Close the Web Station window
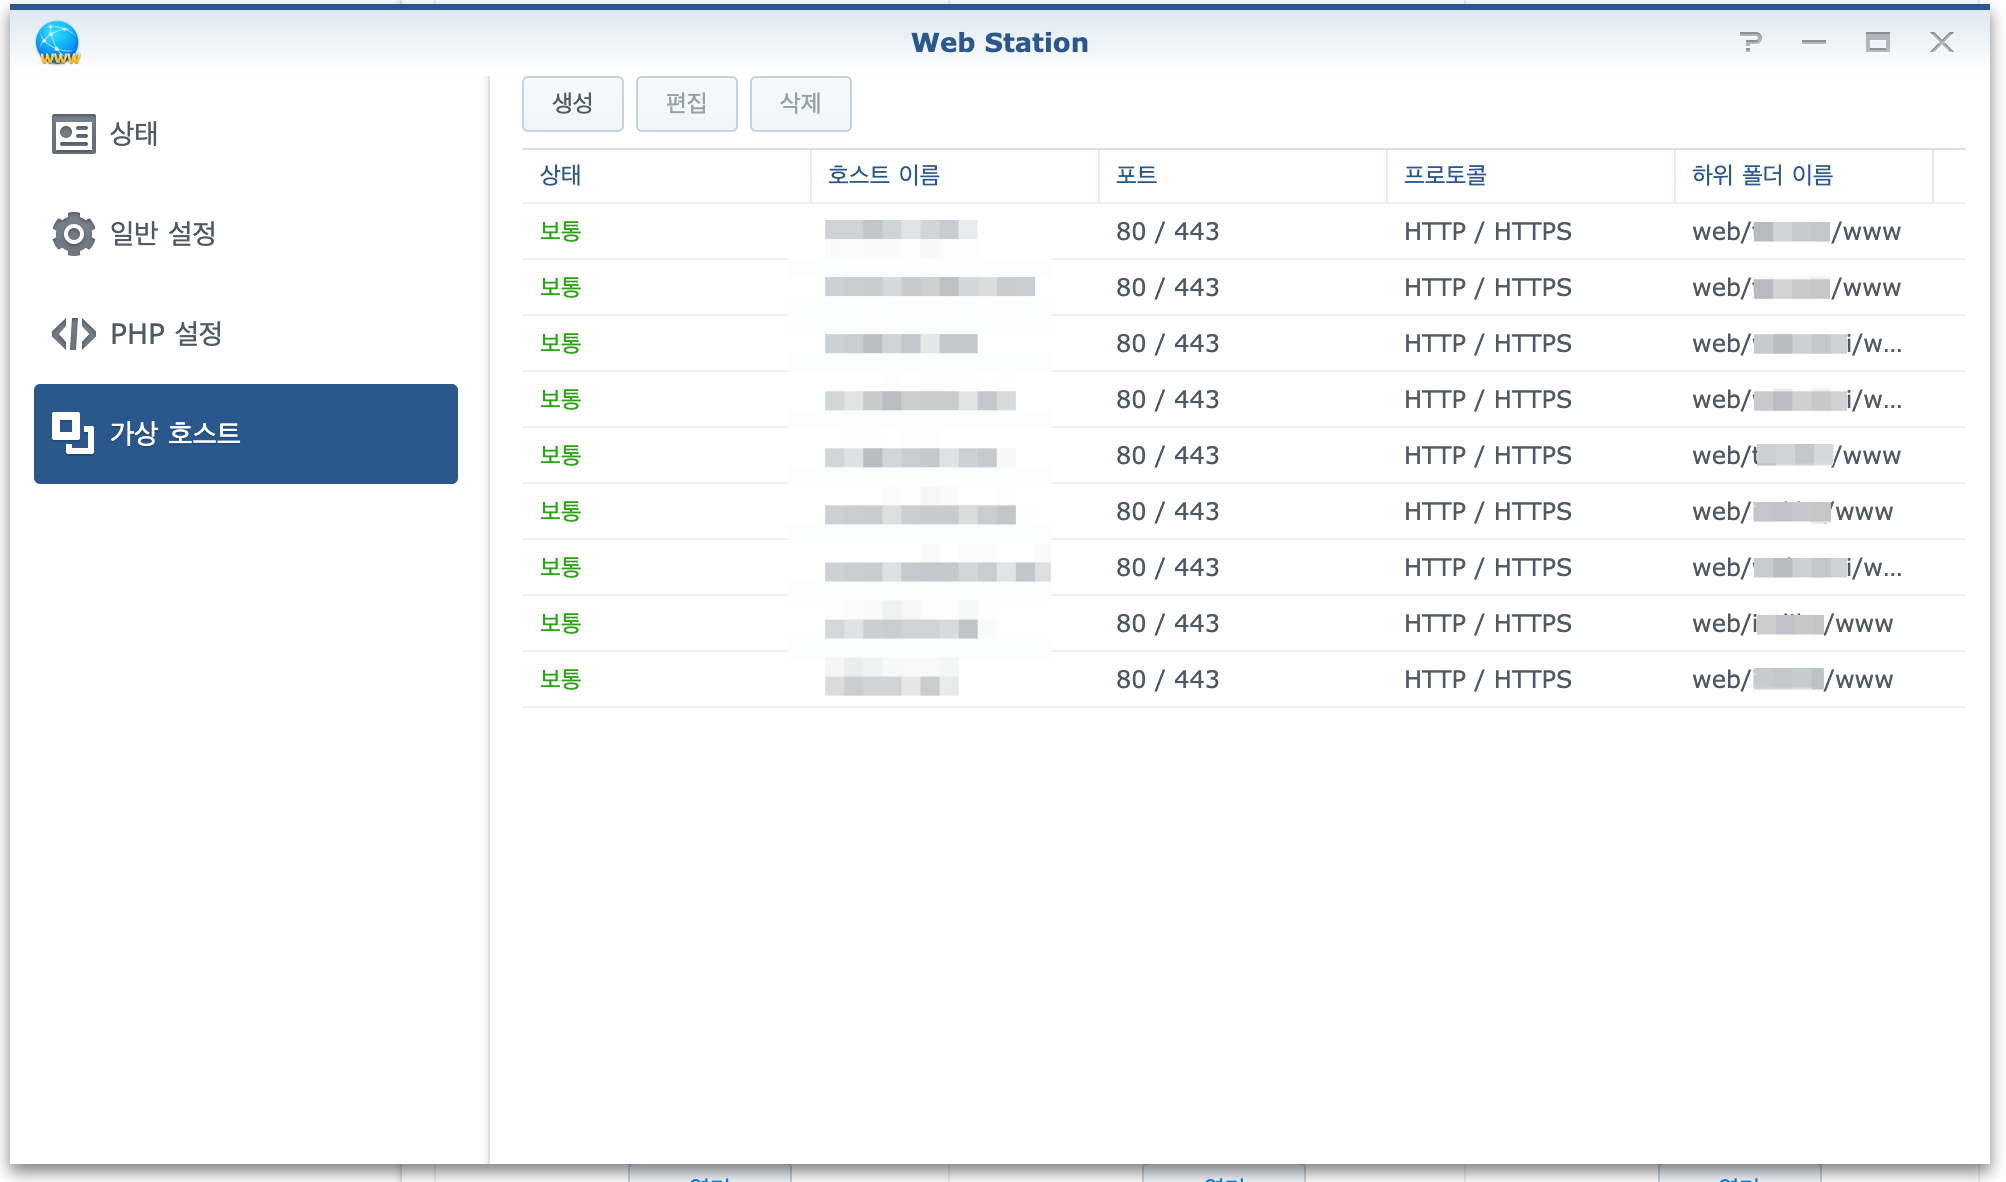The height and width of the screenshot is (1182, 2006). point(1942,42)
